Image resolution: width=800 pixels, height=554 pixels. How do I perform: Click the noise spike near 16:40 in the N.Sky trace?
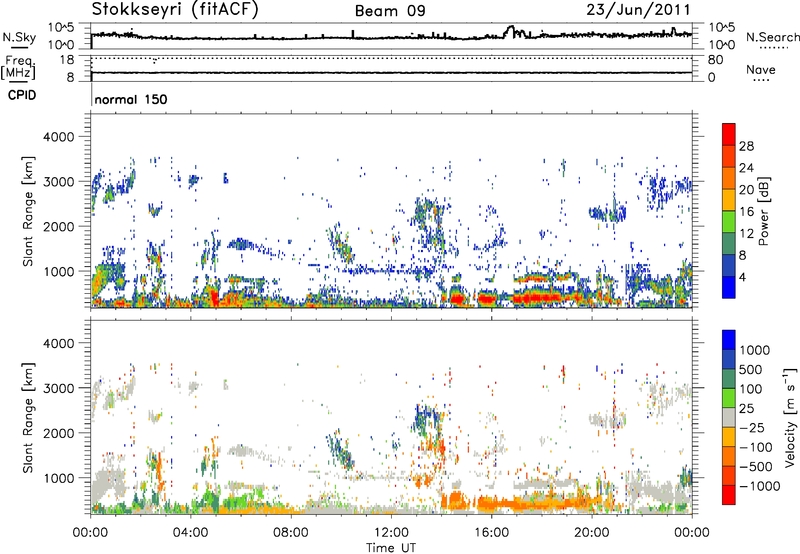[510, 30]
